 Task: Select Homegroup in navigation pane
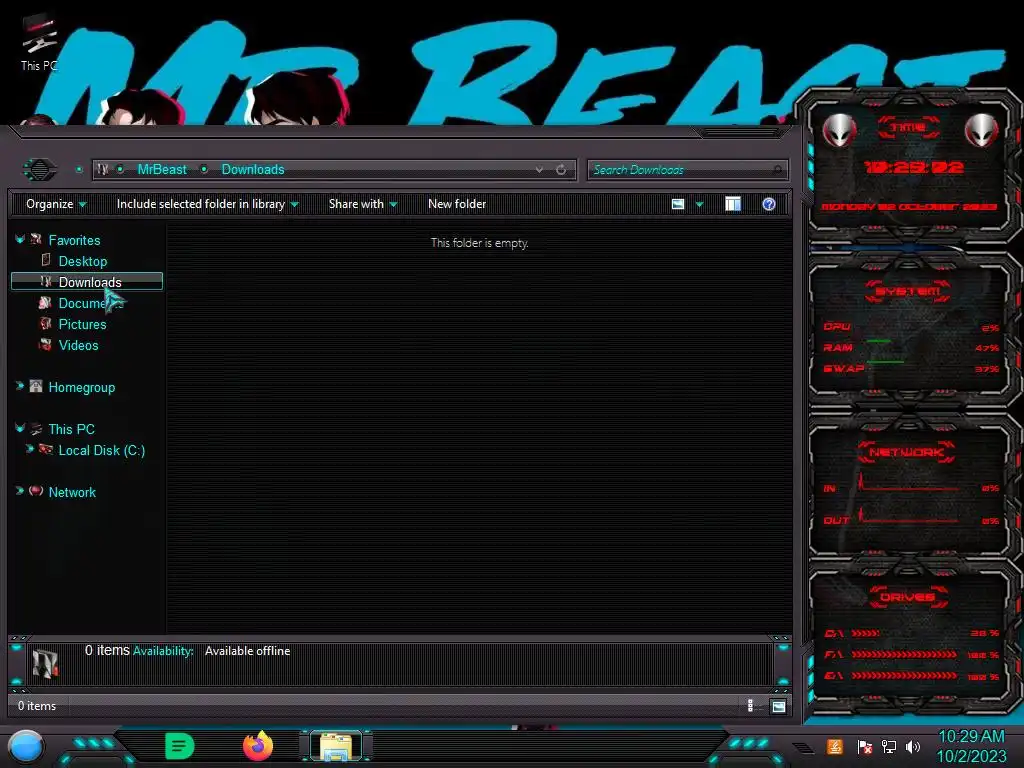[x=82, y=387]
